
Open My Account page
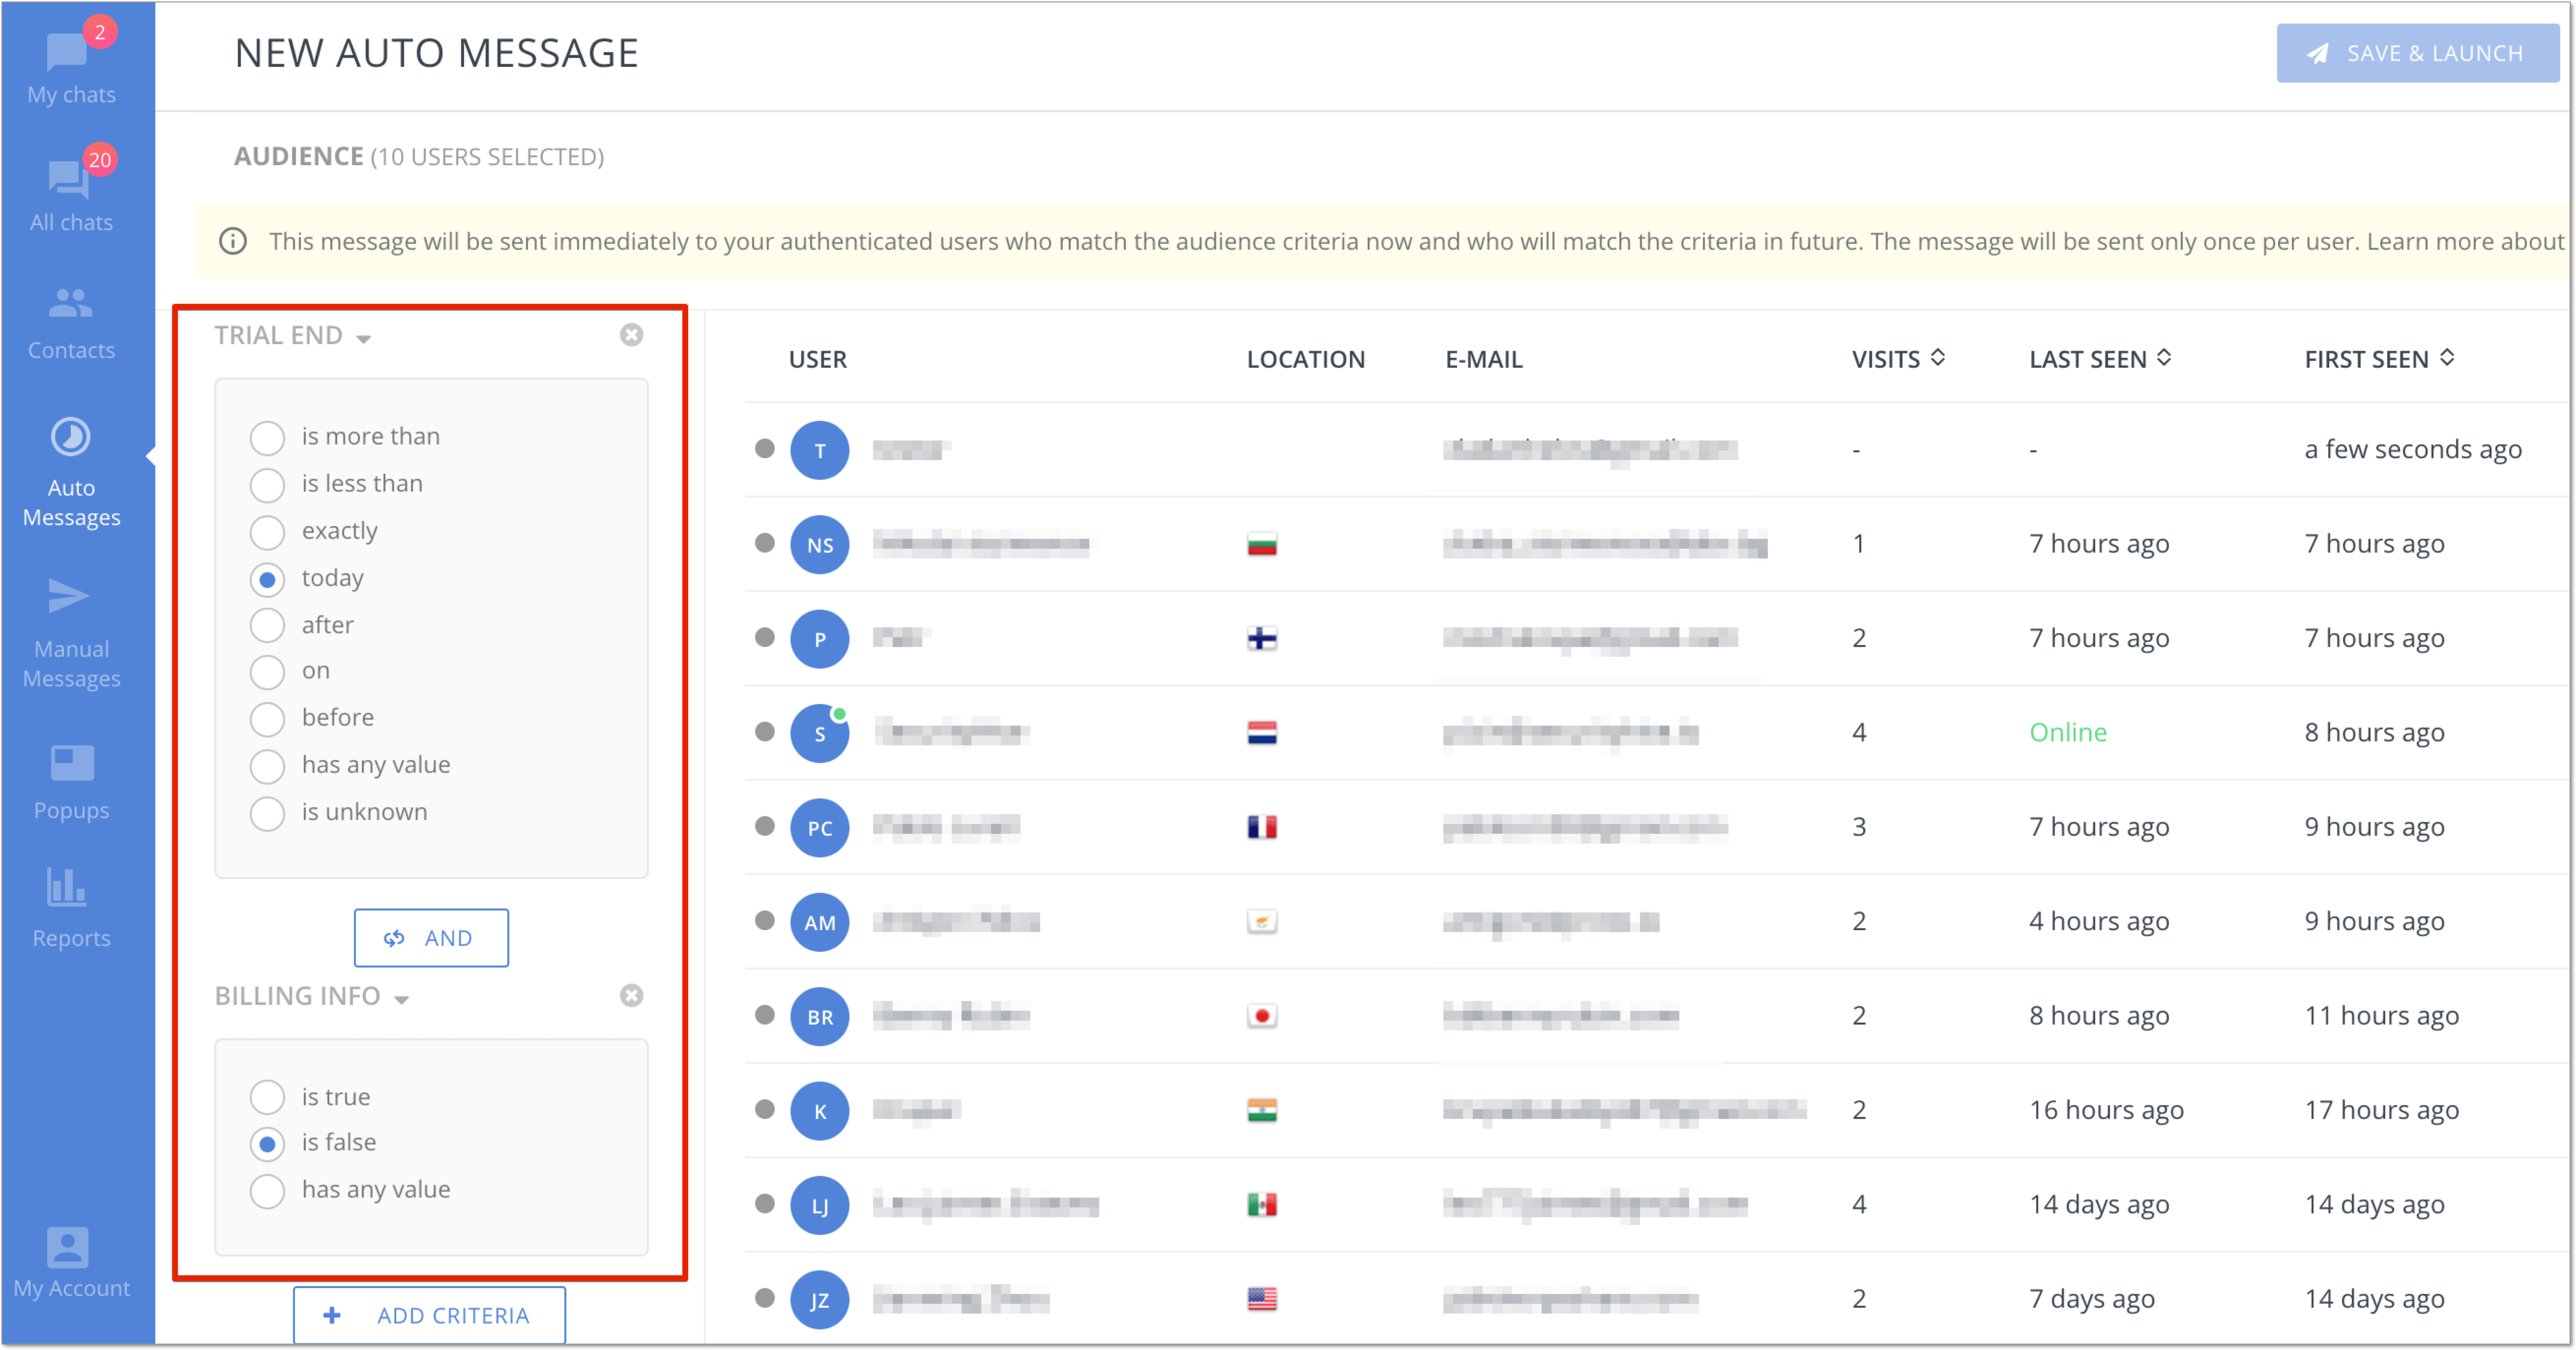pos(71,1262)
